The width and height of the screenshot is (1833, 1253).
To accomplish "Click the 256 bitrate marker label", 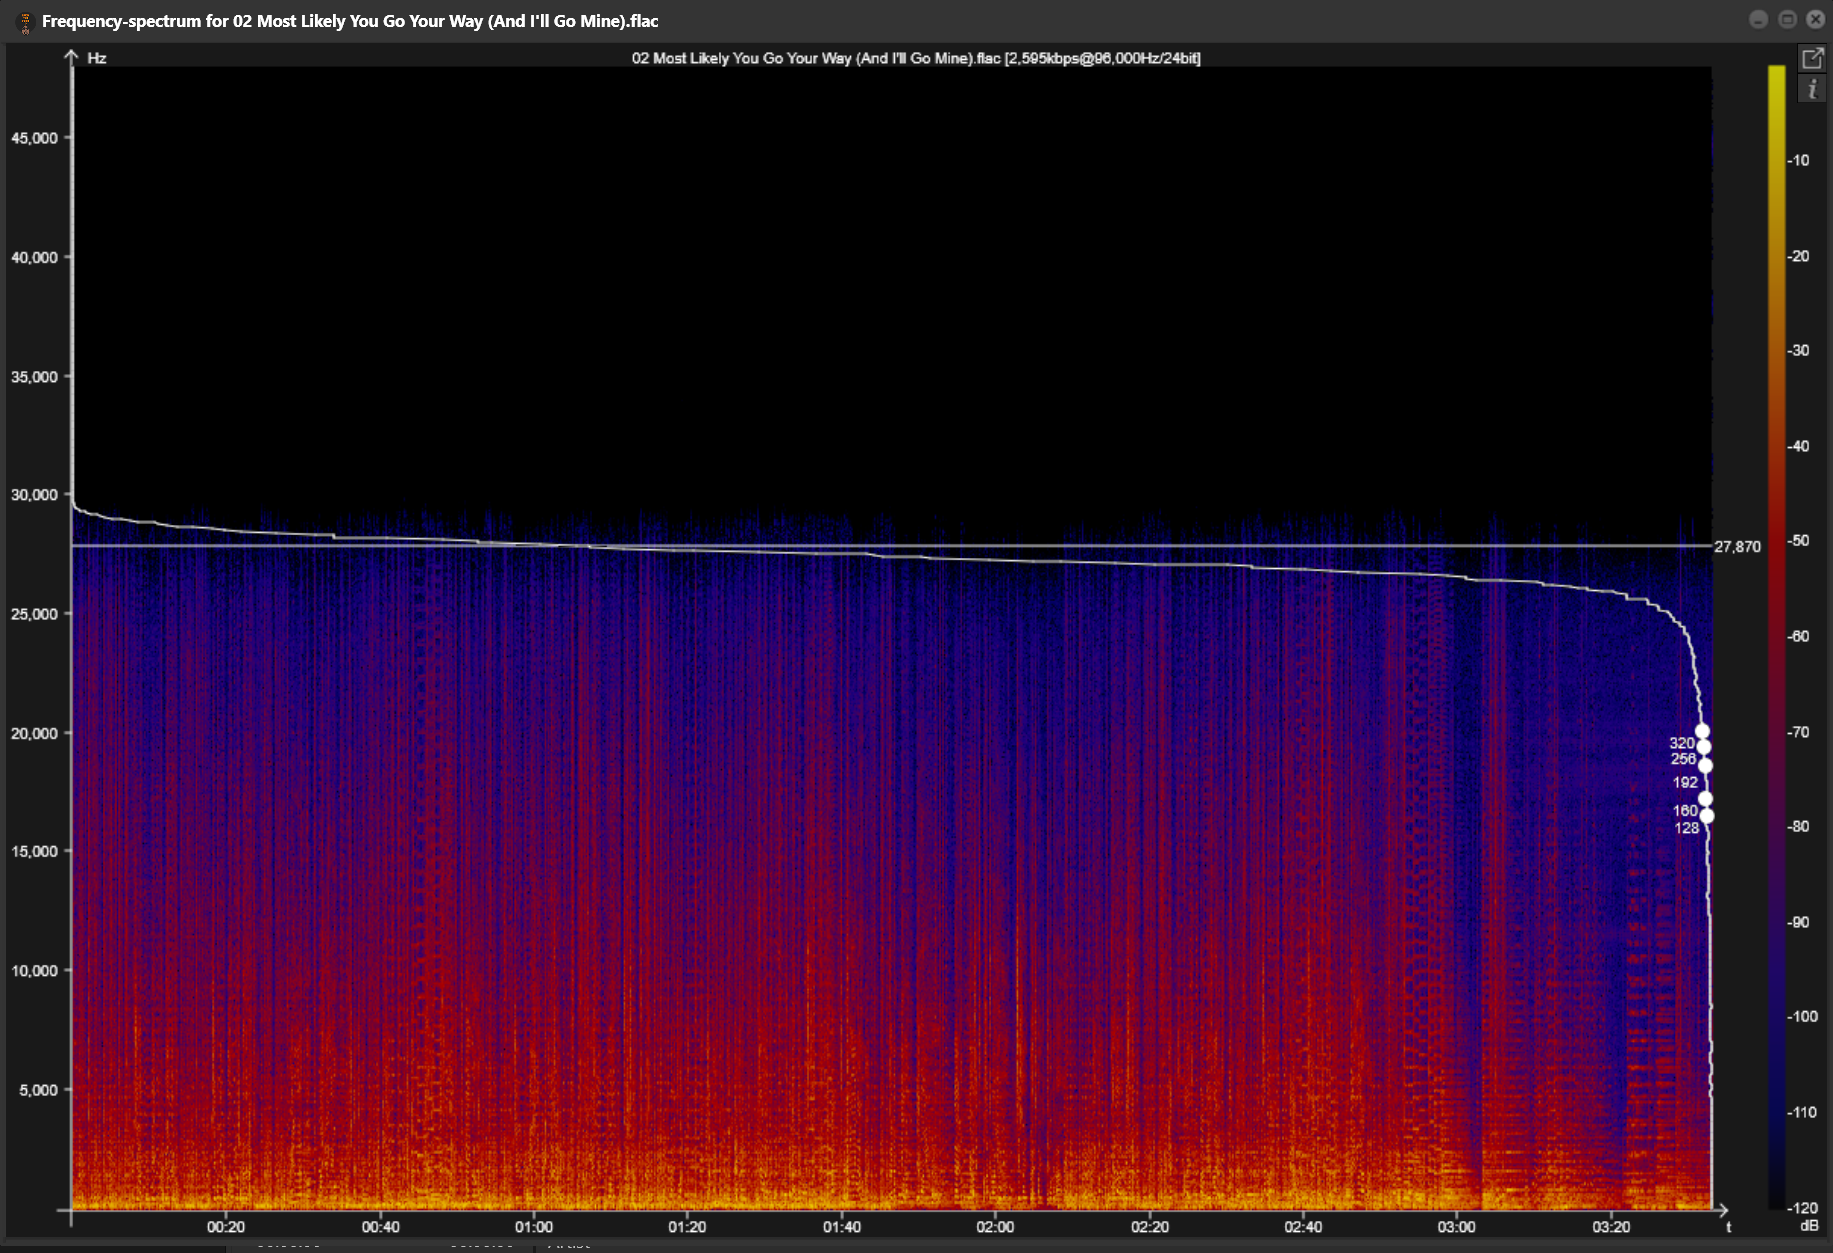I will coord(1683,759).
